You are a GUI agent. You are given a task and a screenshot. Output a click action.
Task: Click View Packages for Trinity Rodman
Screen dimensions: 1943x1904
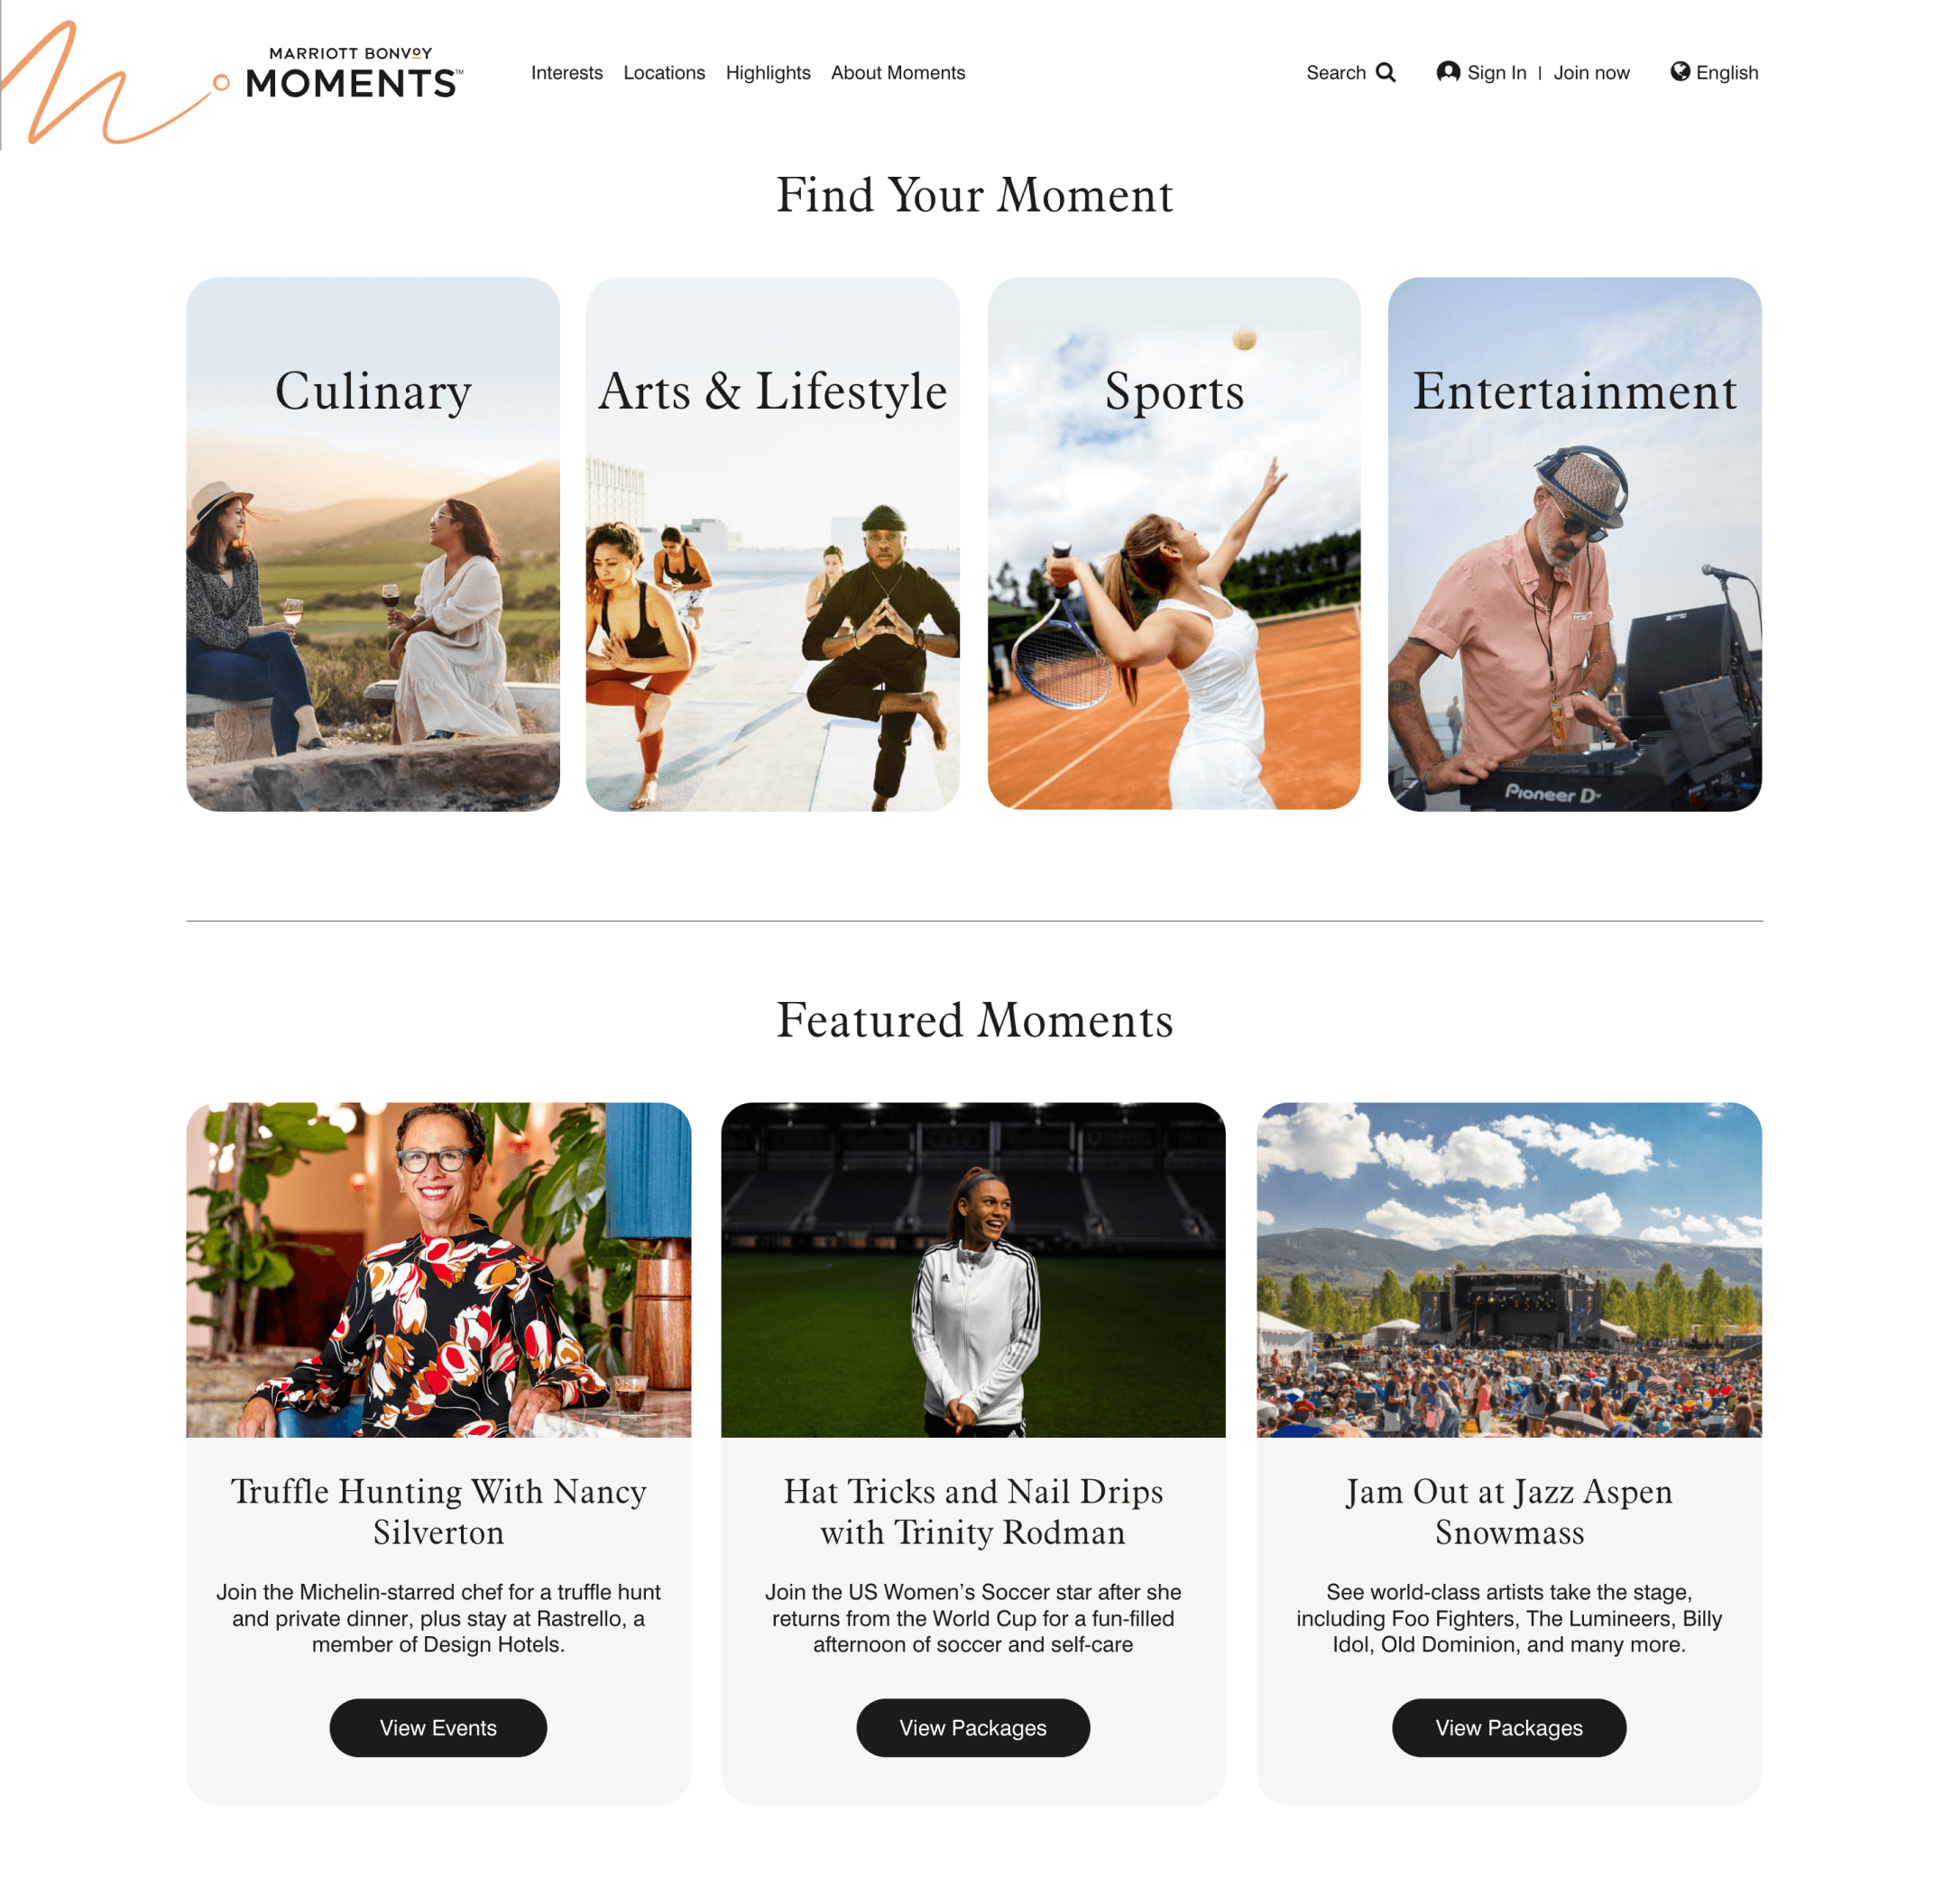click(x=971, y=1728)
